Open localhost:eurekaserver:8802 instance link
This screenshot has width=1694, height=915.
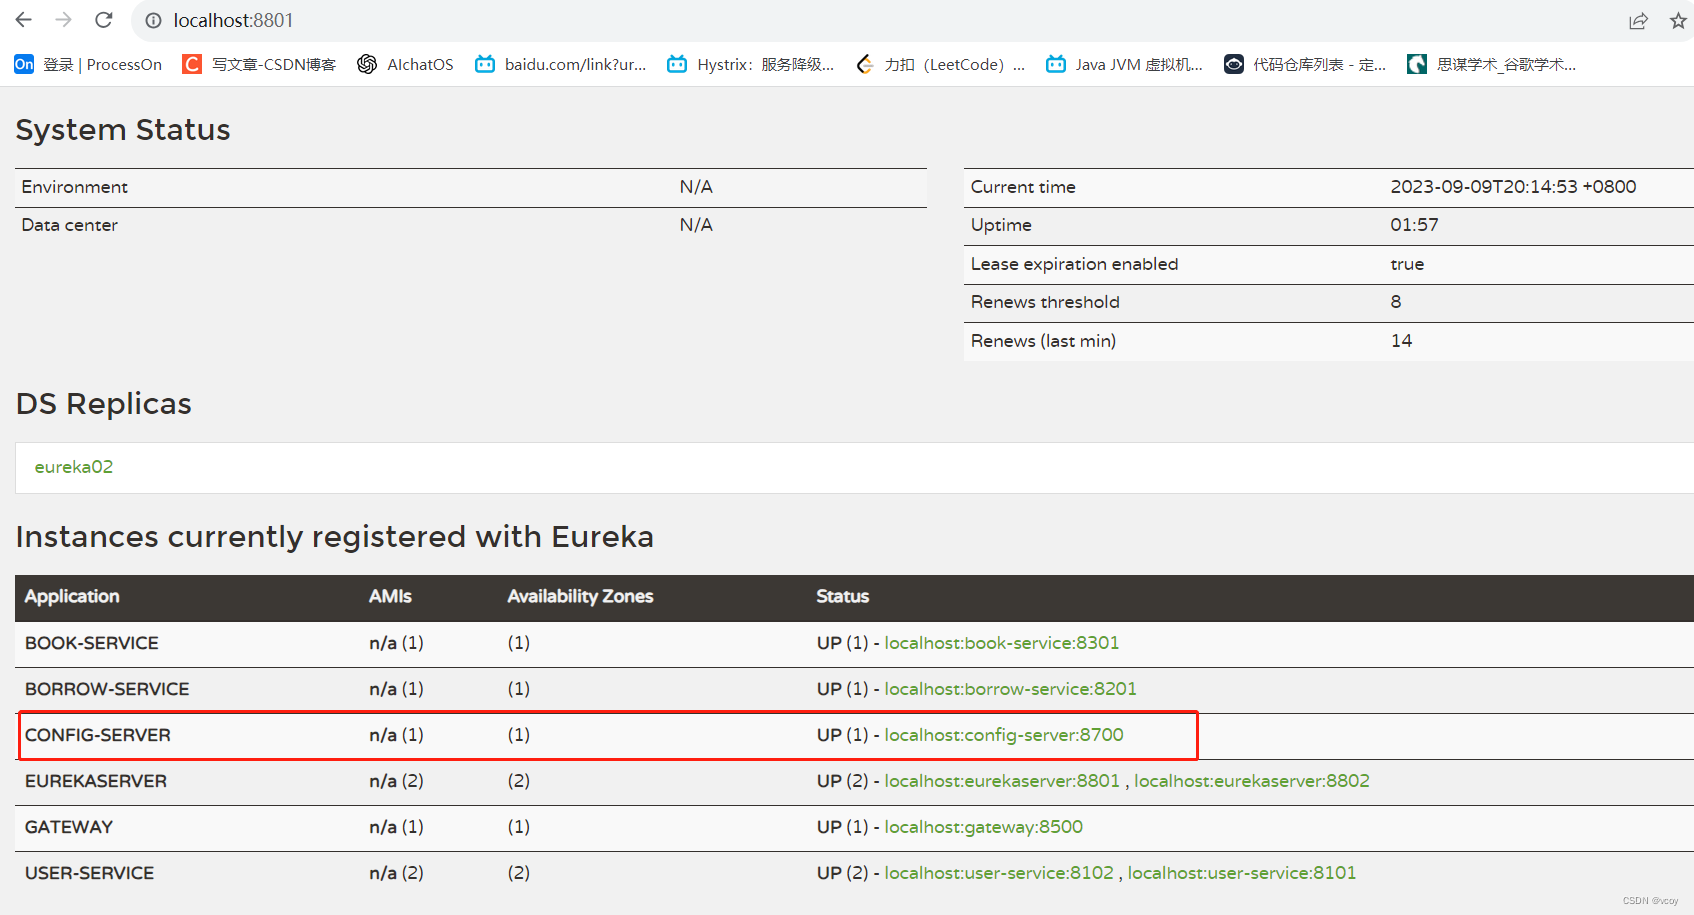click(x=1252, y=781)
